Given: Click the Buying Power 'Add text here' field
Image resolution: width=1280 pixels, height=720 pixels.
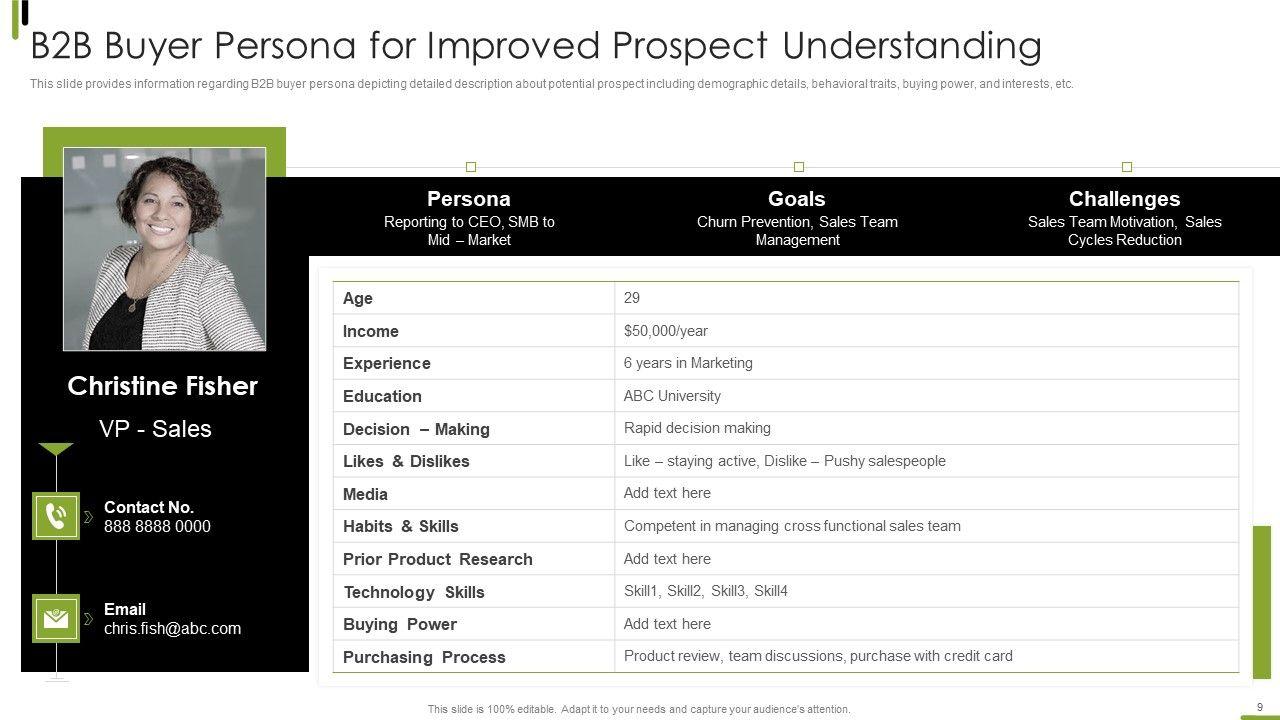Looking at the screenshot, I should tap(667, 624).
